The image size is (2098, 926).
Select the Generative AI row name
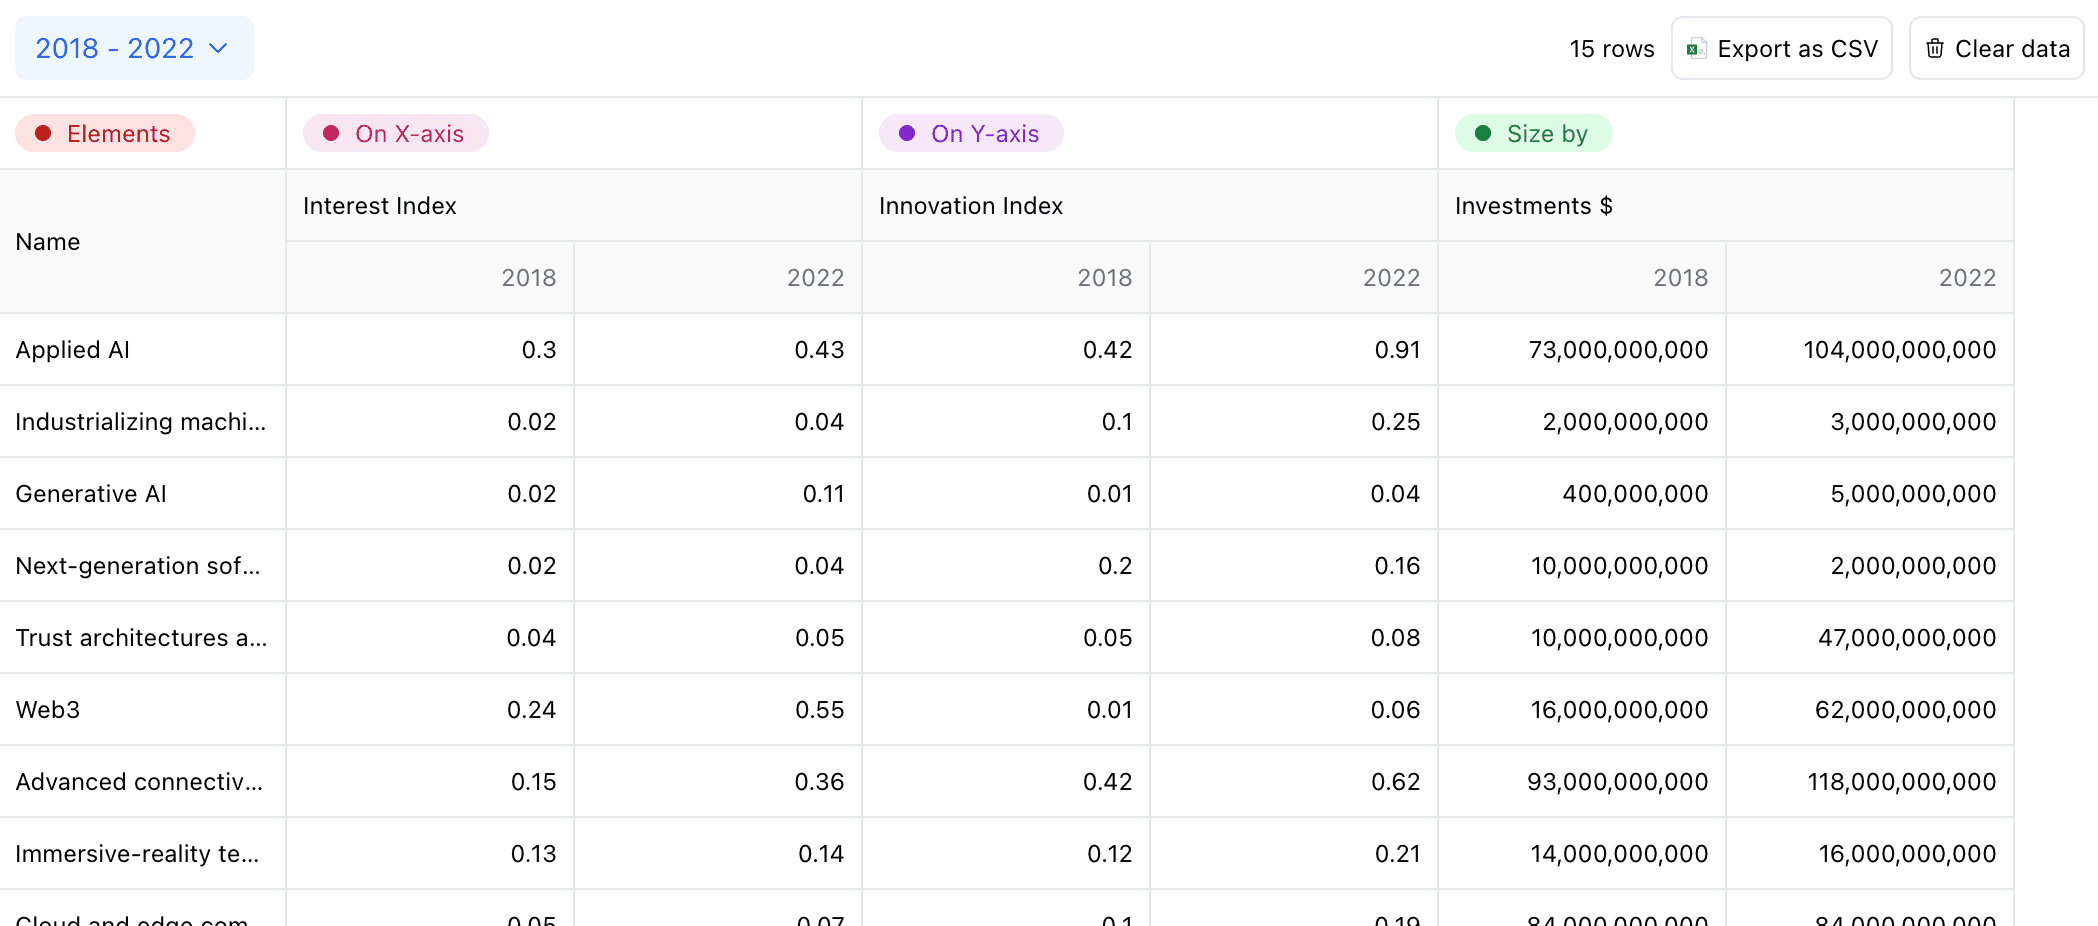coord(91,494)
